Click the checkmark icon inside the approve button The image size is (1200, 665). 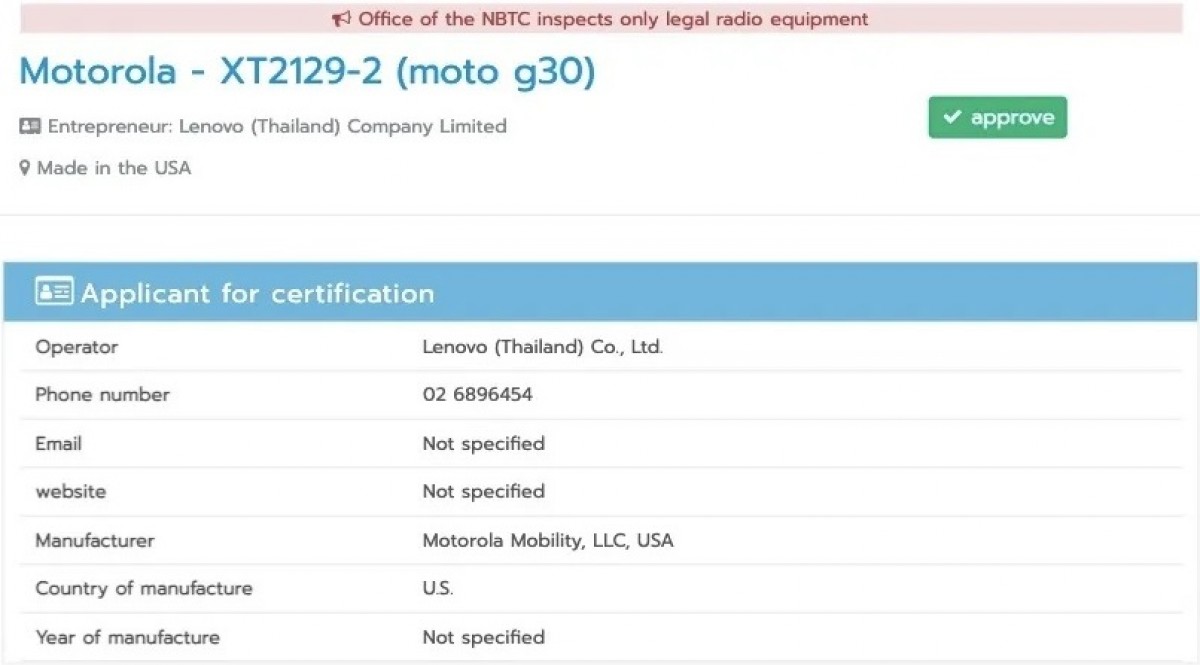(953, 117)
